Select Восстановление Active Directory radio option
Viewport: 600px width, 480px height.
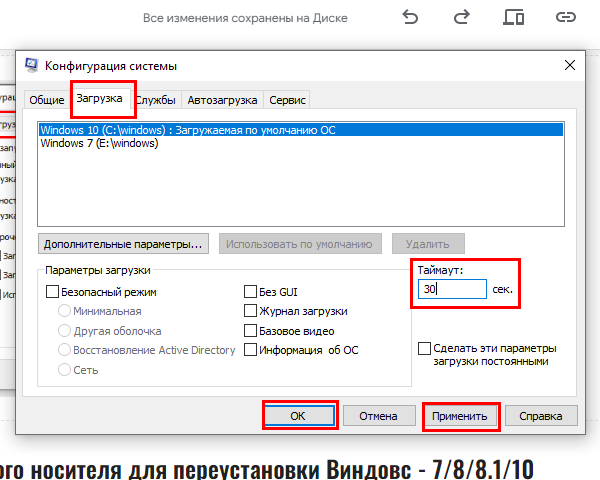(64, 349)
